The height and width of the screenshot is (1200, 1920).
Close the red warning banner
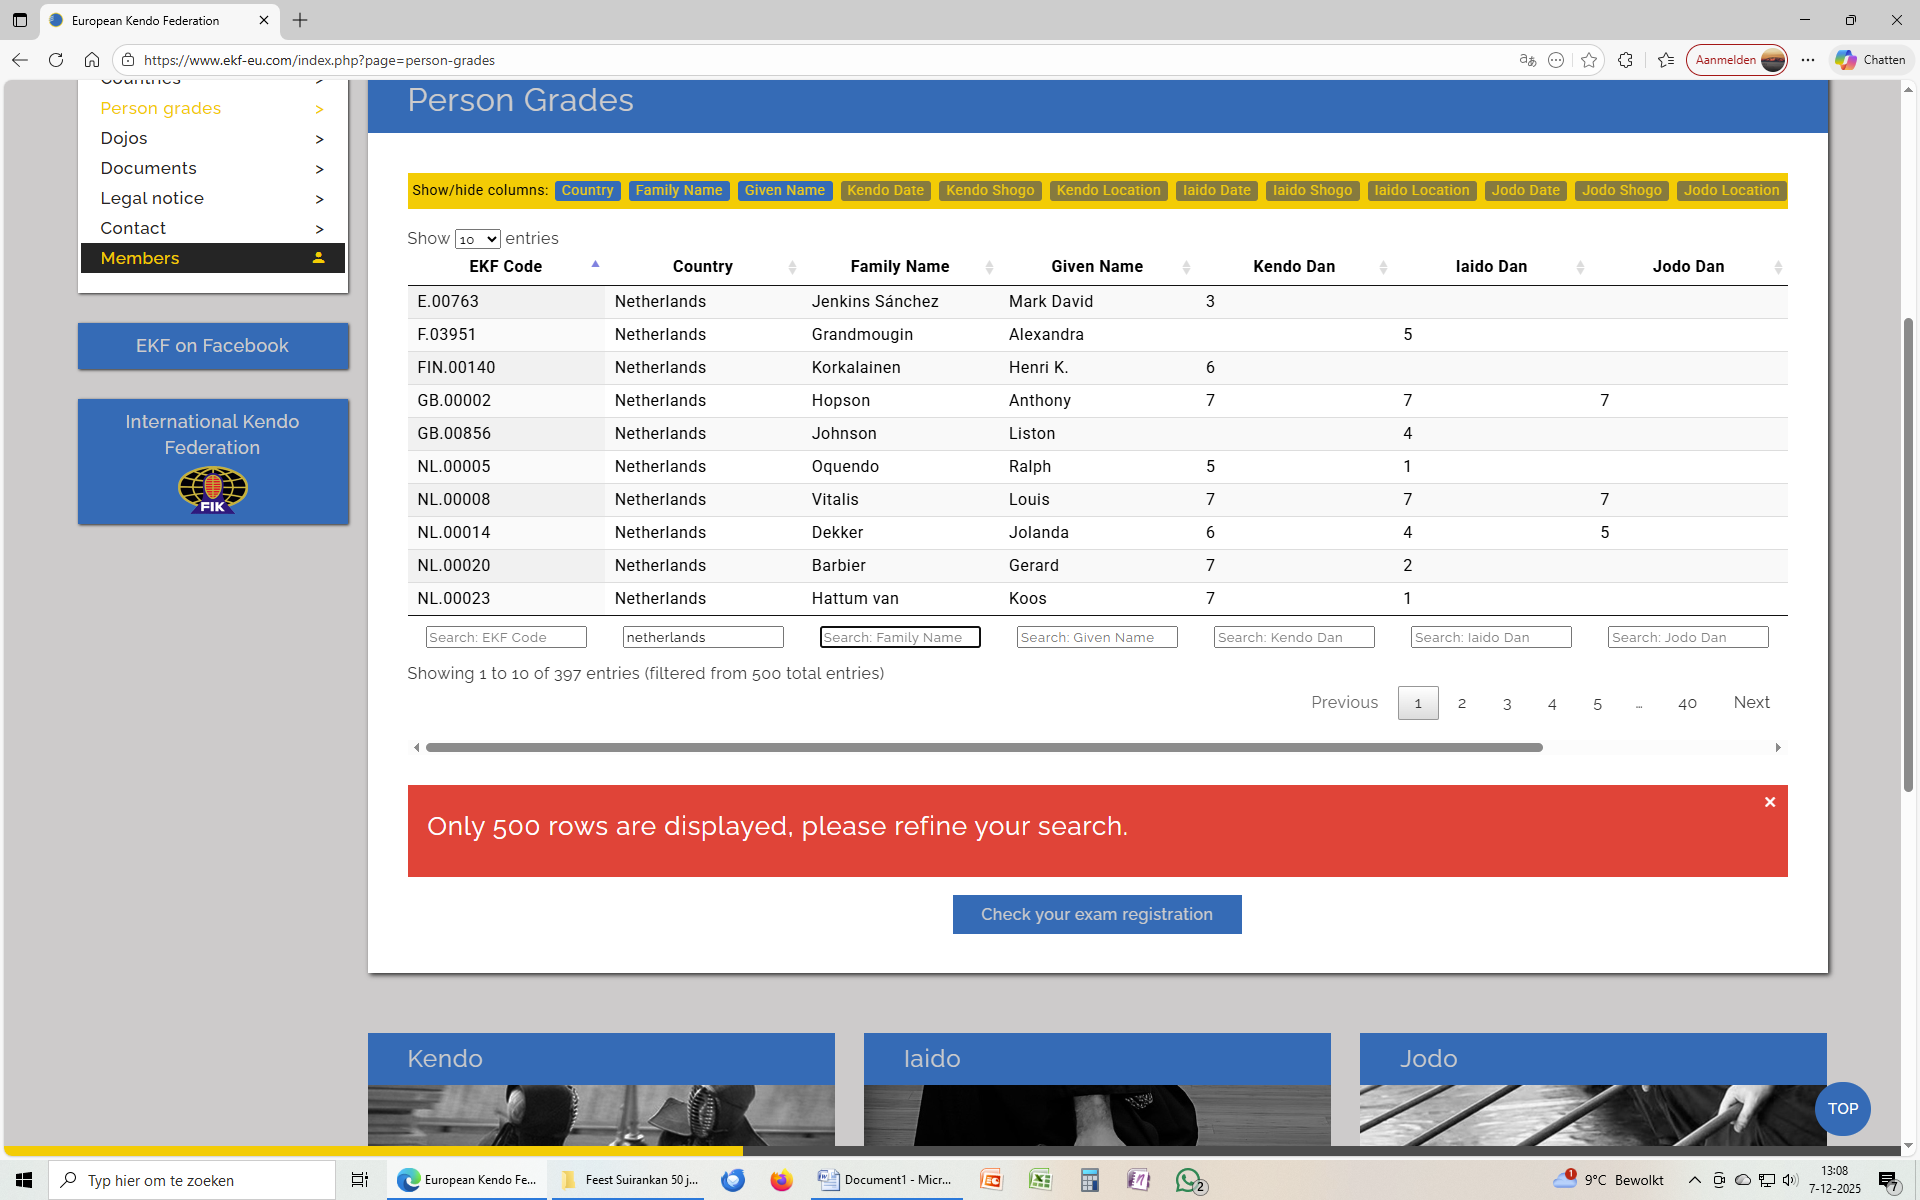(x=1769, y=802)
